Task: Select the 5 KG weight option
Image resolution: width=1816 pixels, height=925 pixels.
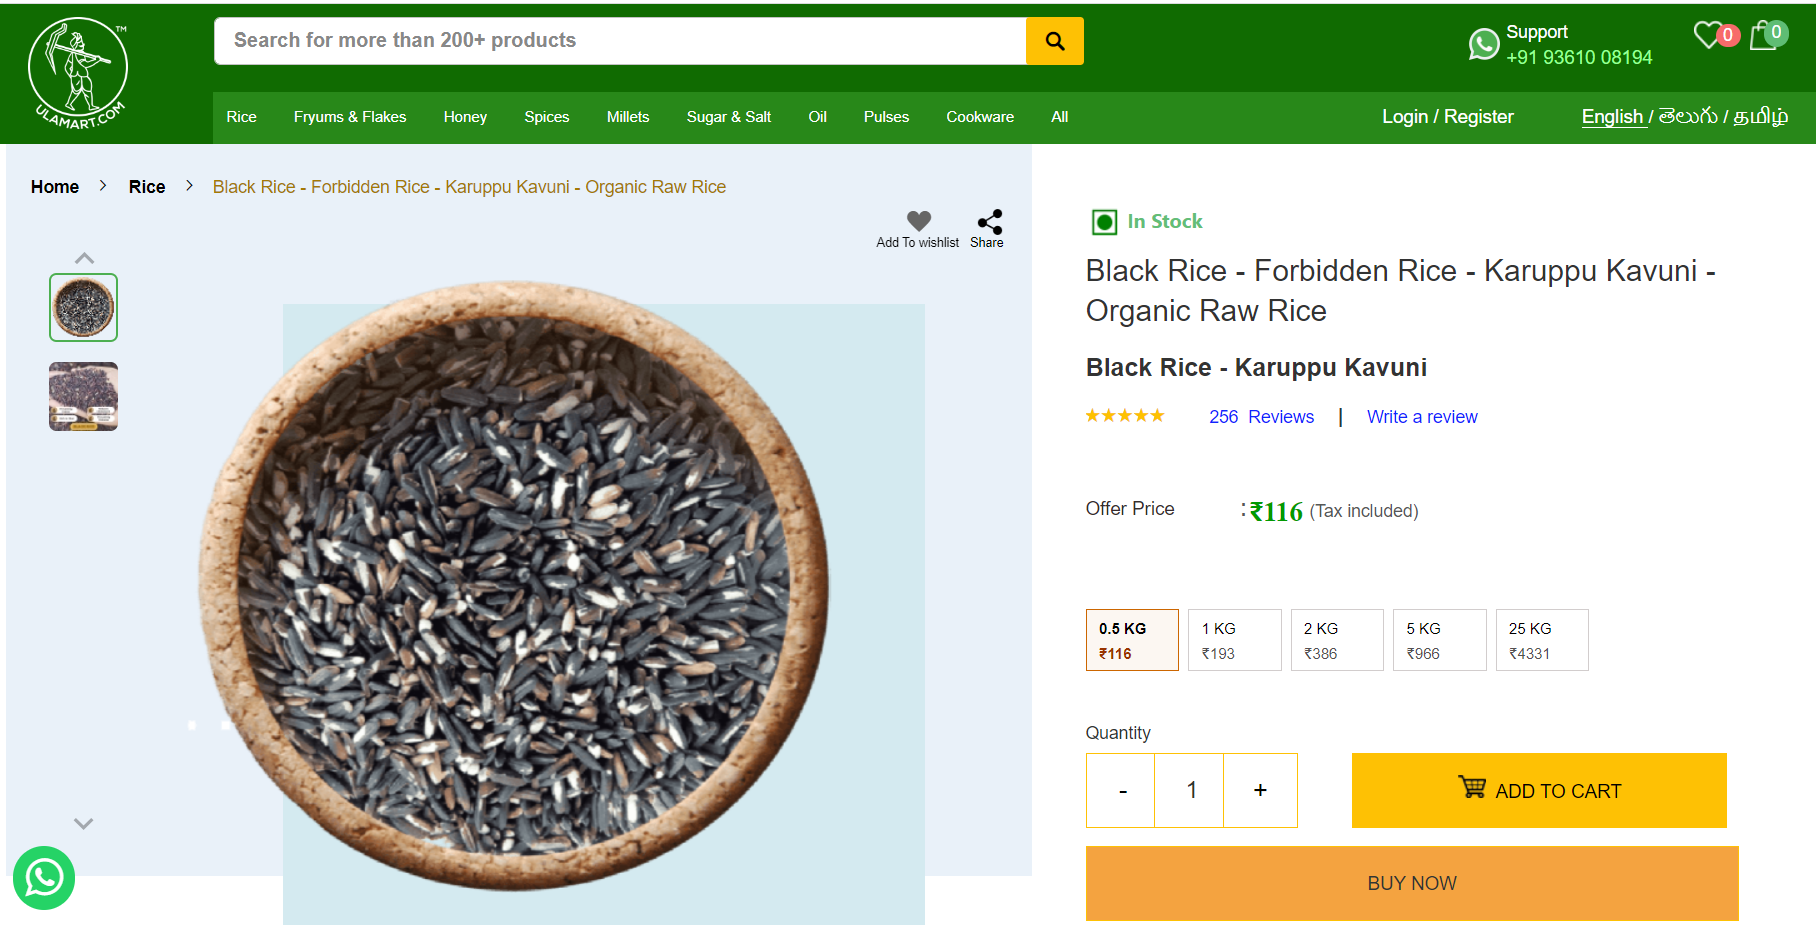Action: tap(1439, 640)
